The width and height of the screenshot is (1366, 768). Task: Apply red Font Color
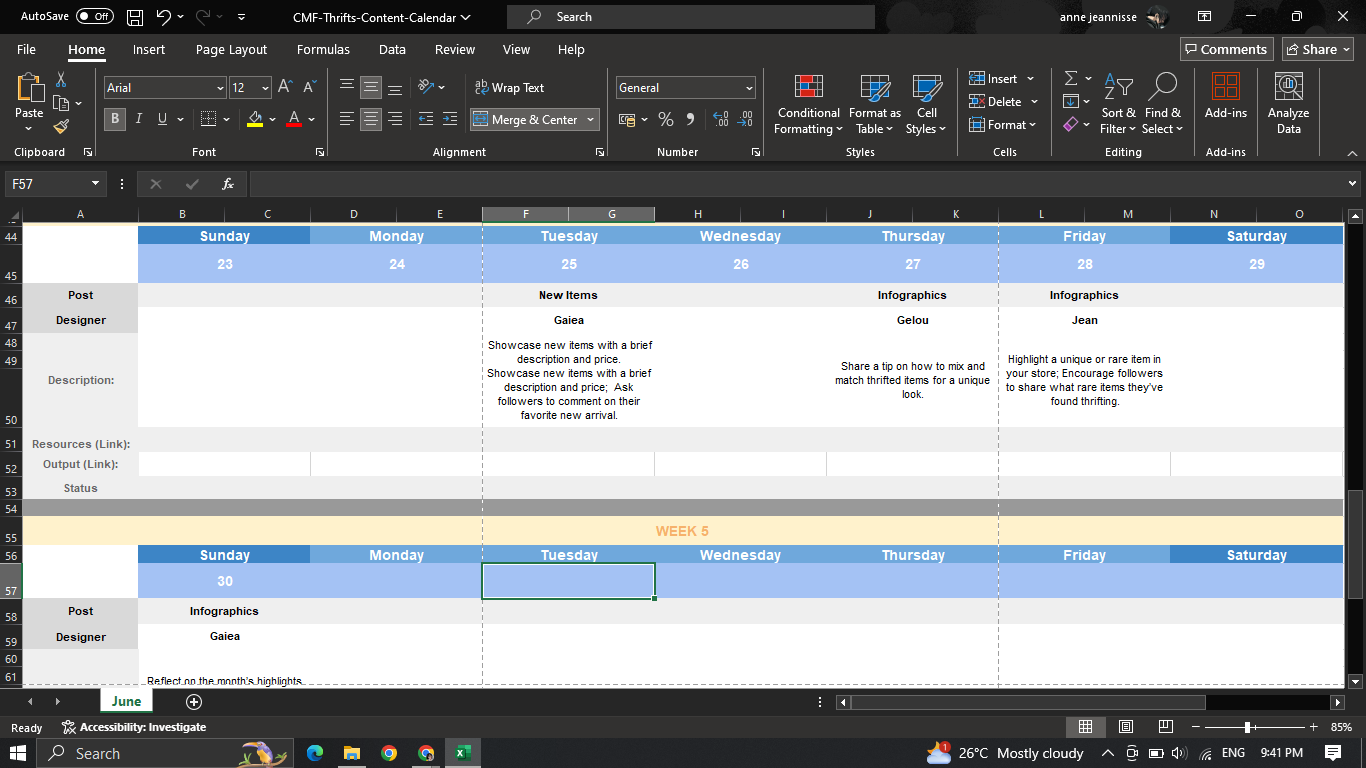294,119
